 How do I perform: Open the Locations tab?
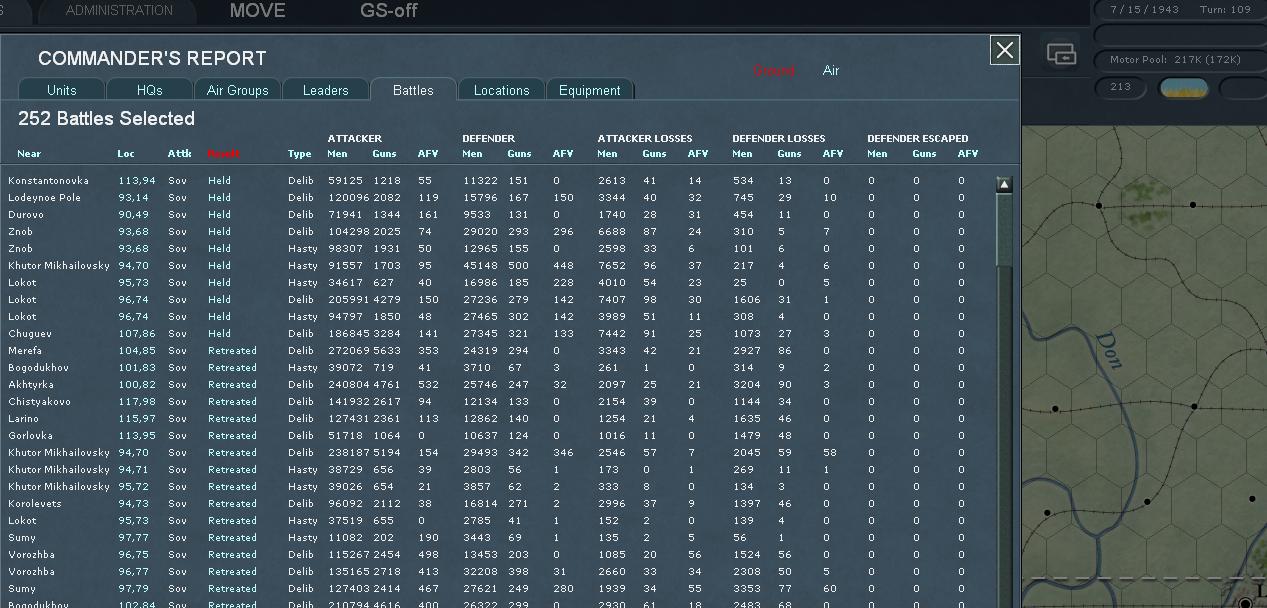[x=502, y=90]
